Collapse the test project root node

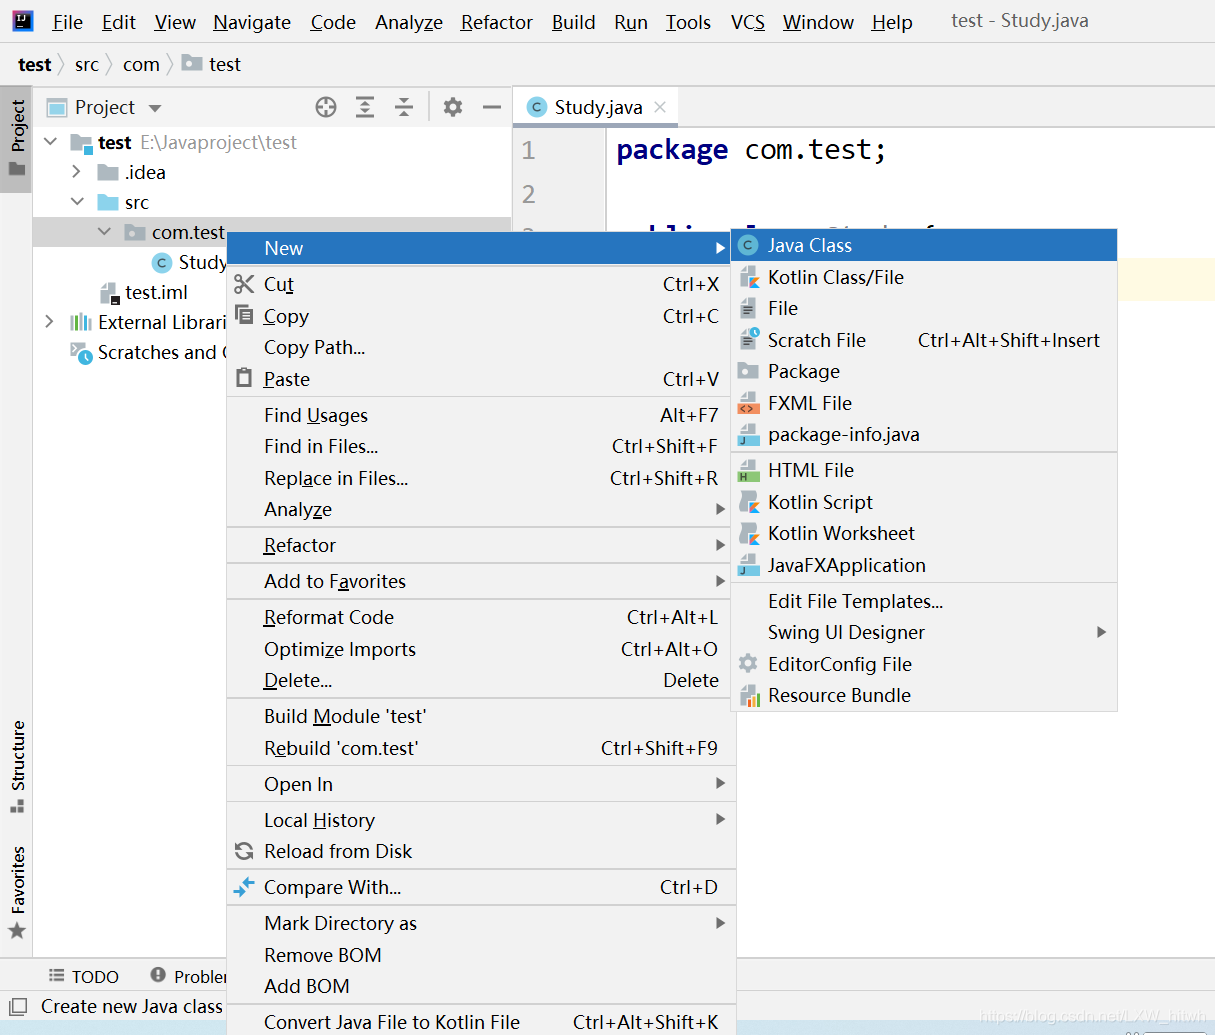tap(51, 142)
